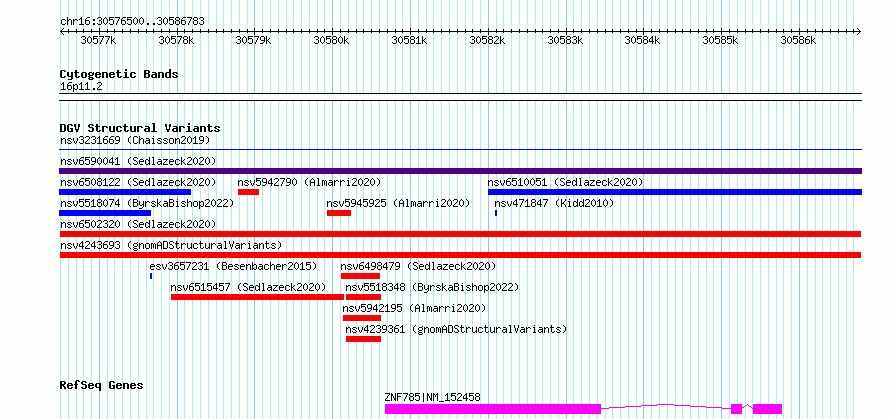The height and width of the screenshot is (419, 890).
Task: Click the left arrowhead of the ruler
Action: tap(62, 31)
